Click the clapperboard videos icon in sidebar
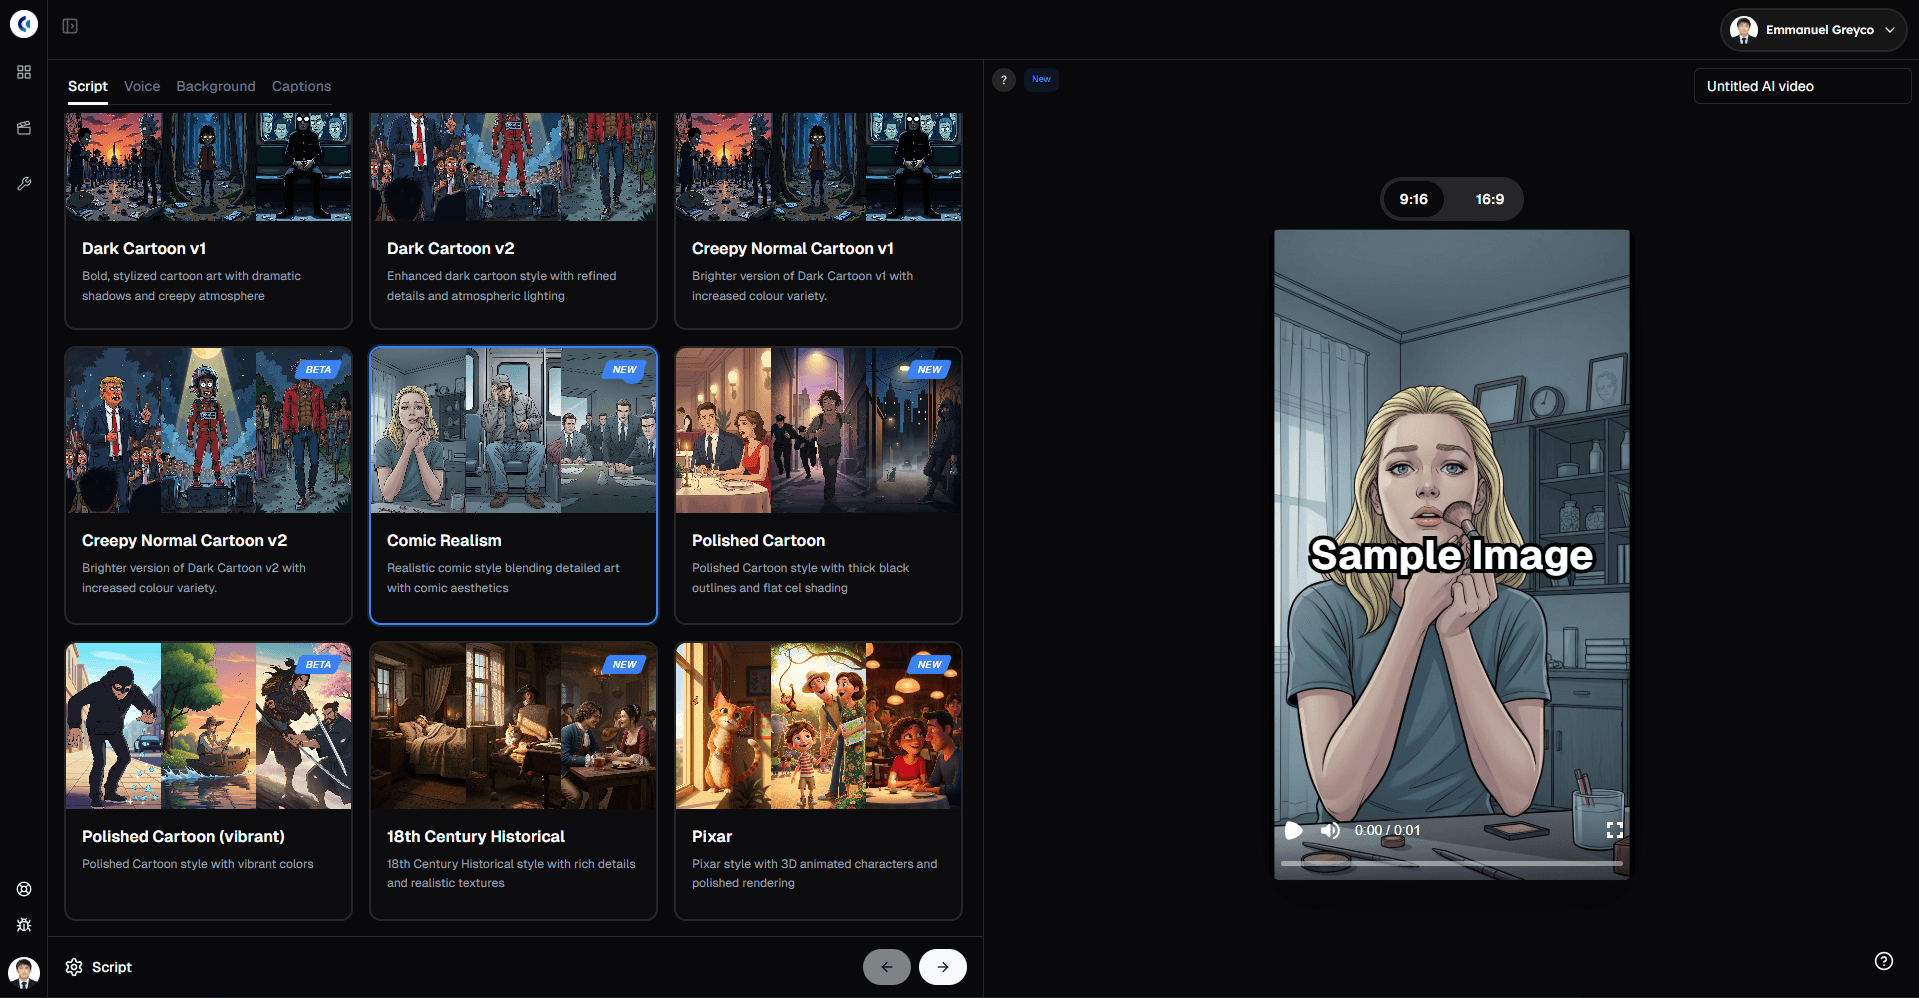This screenshot has height=998, width=1919. (x=23, y=128)
